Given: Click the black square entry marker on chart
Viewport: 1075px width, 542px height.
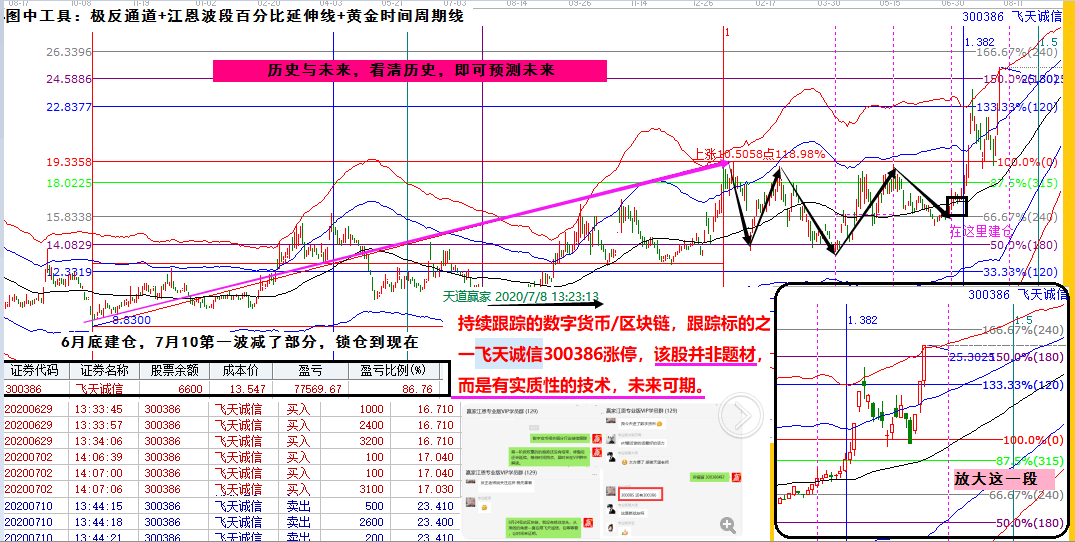Looking at the screenshot, I should click(957, 207).
